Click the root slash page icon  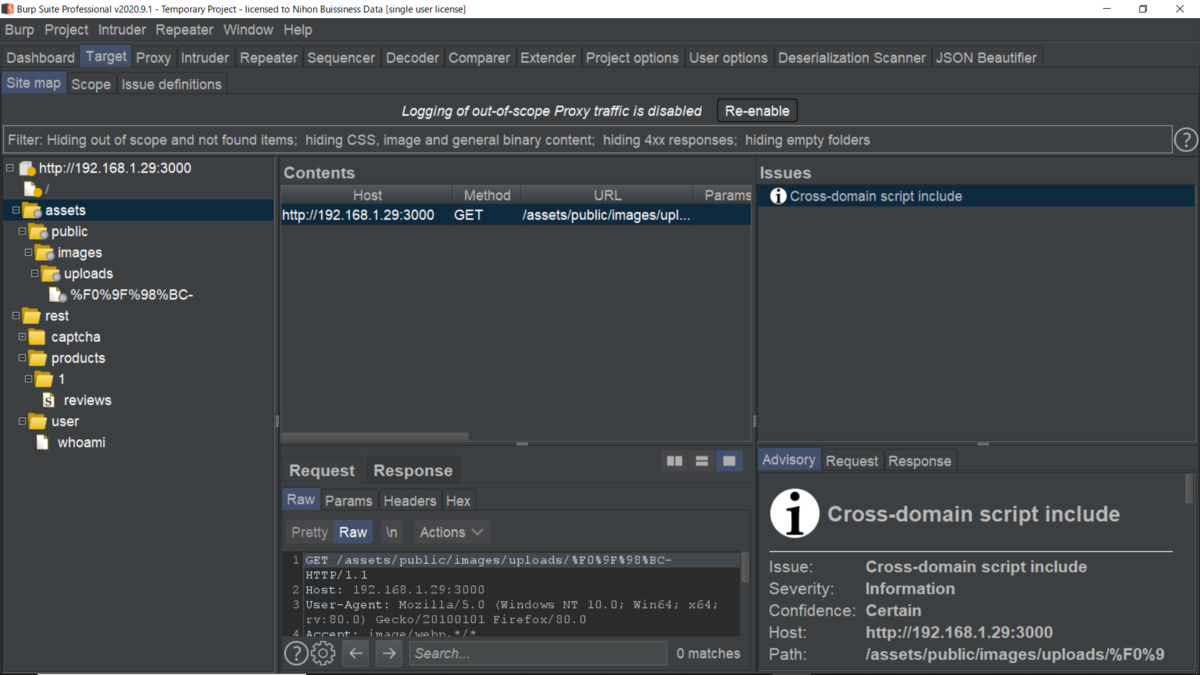pyautogui.click(x=32, y=189)
